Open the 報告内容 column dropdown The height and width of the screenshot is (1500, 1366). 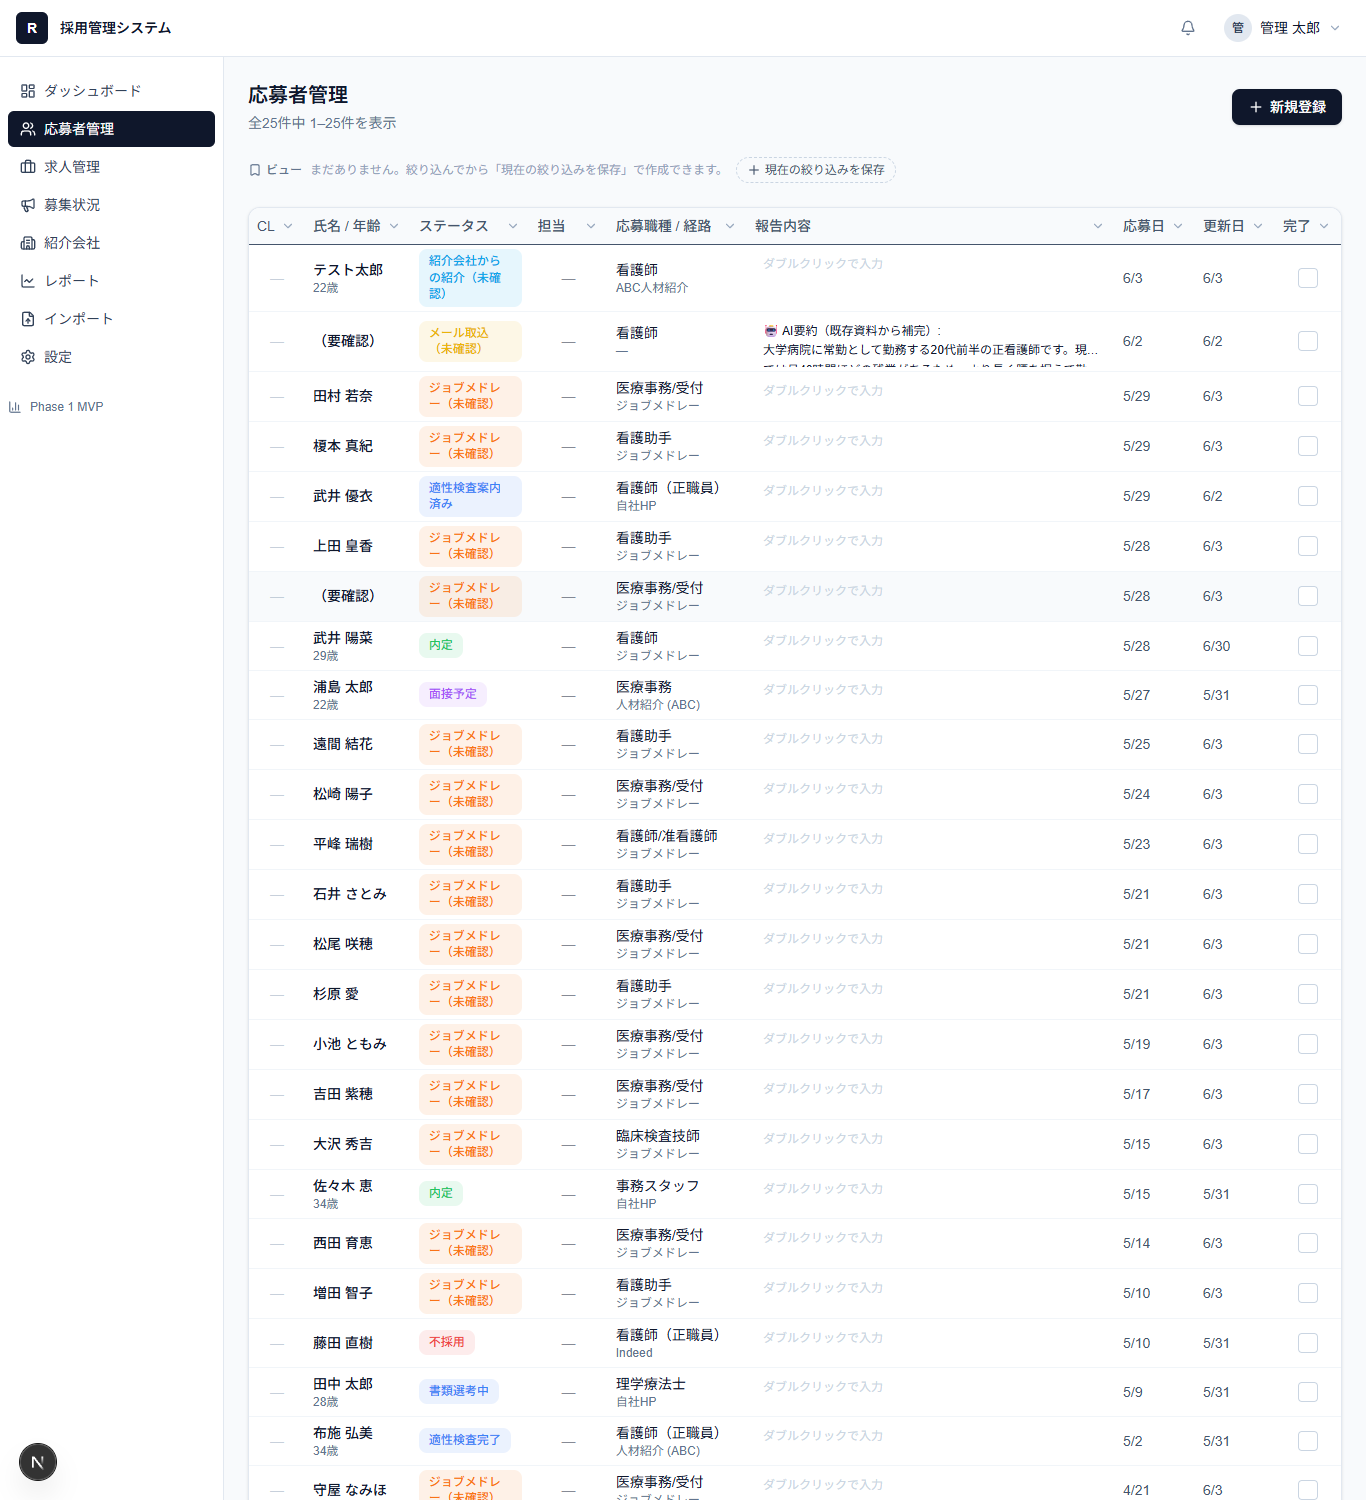[1098, 226]
